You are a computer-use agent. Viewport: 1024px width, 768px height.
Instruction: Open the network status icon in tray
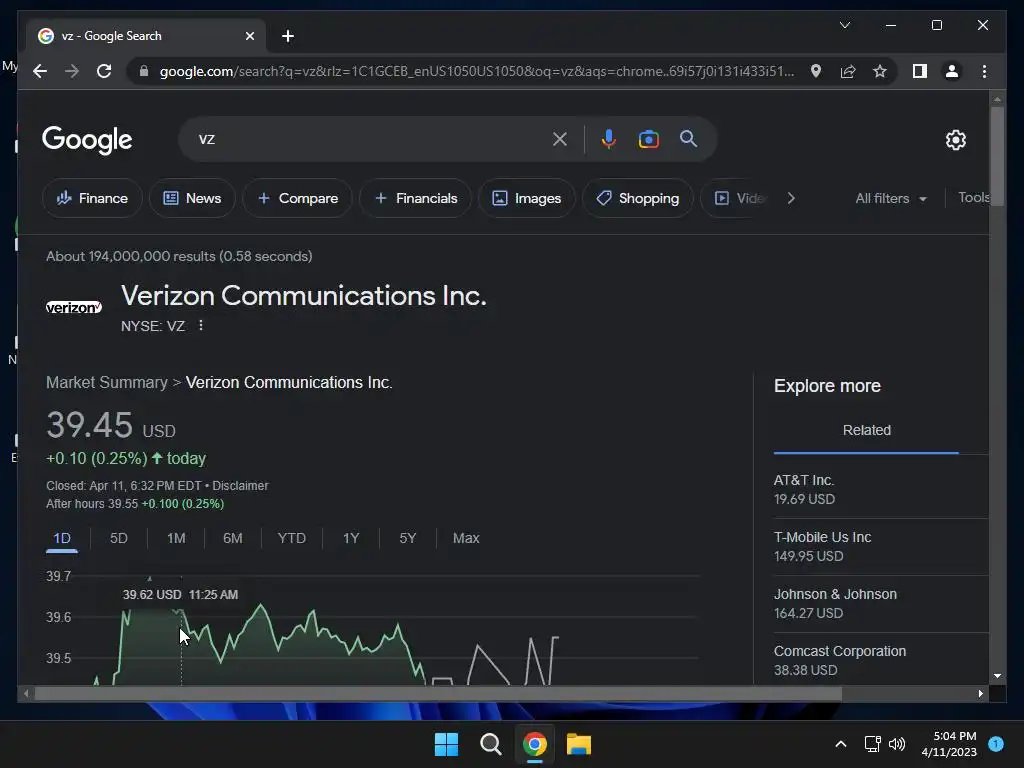click(x=872, y=744)
